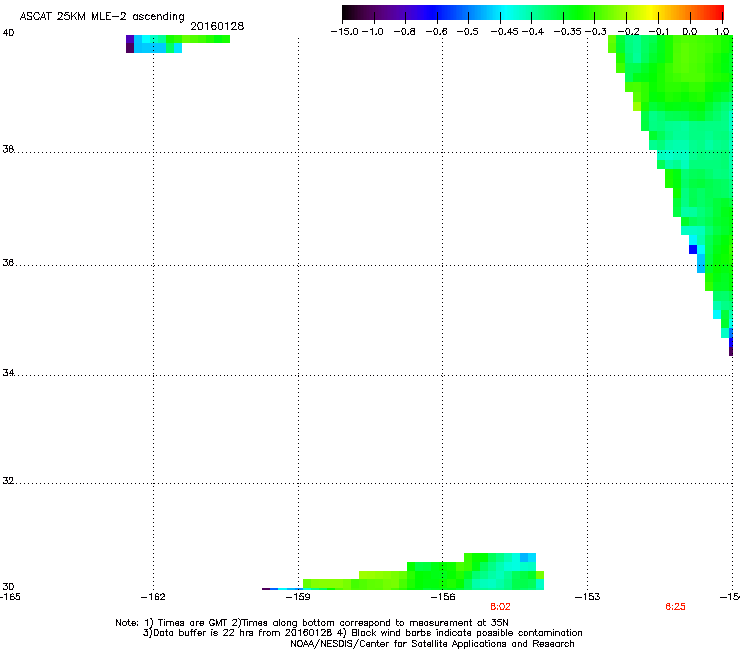Click the -0.5 scale value
Image resolution: width=740 pixels, height=650 pixels.
click(468, 32)
